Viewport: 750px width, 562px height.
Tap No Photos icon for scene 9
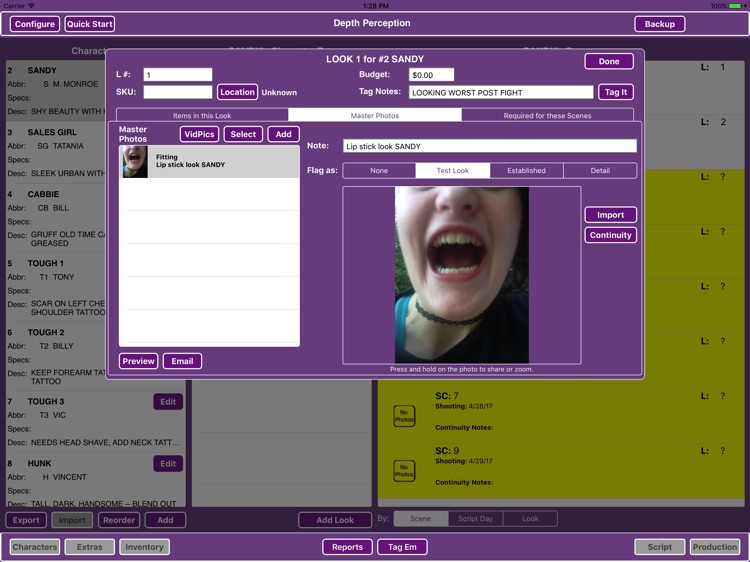tap(404, 471)
